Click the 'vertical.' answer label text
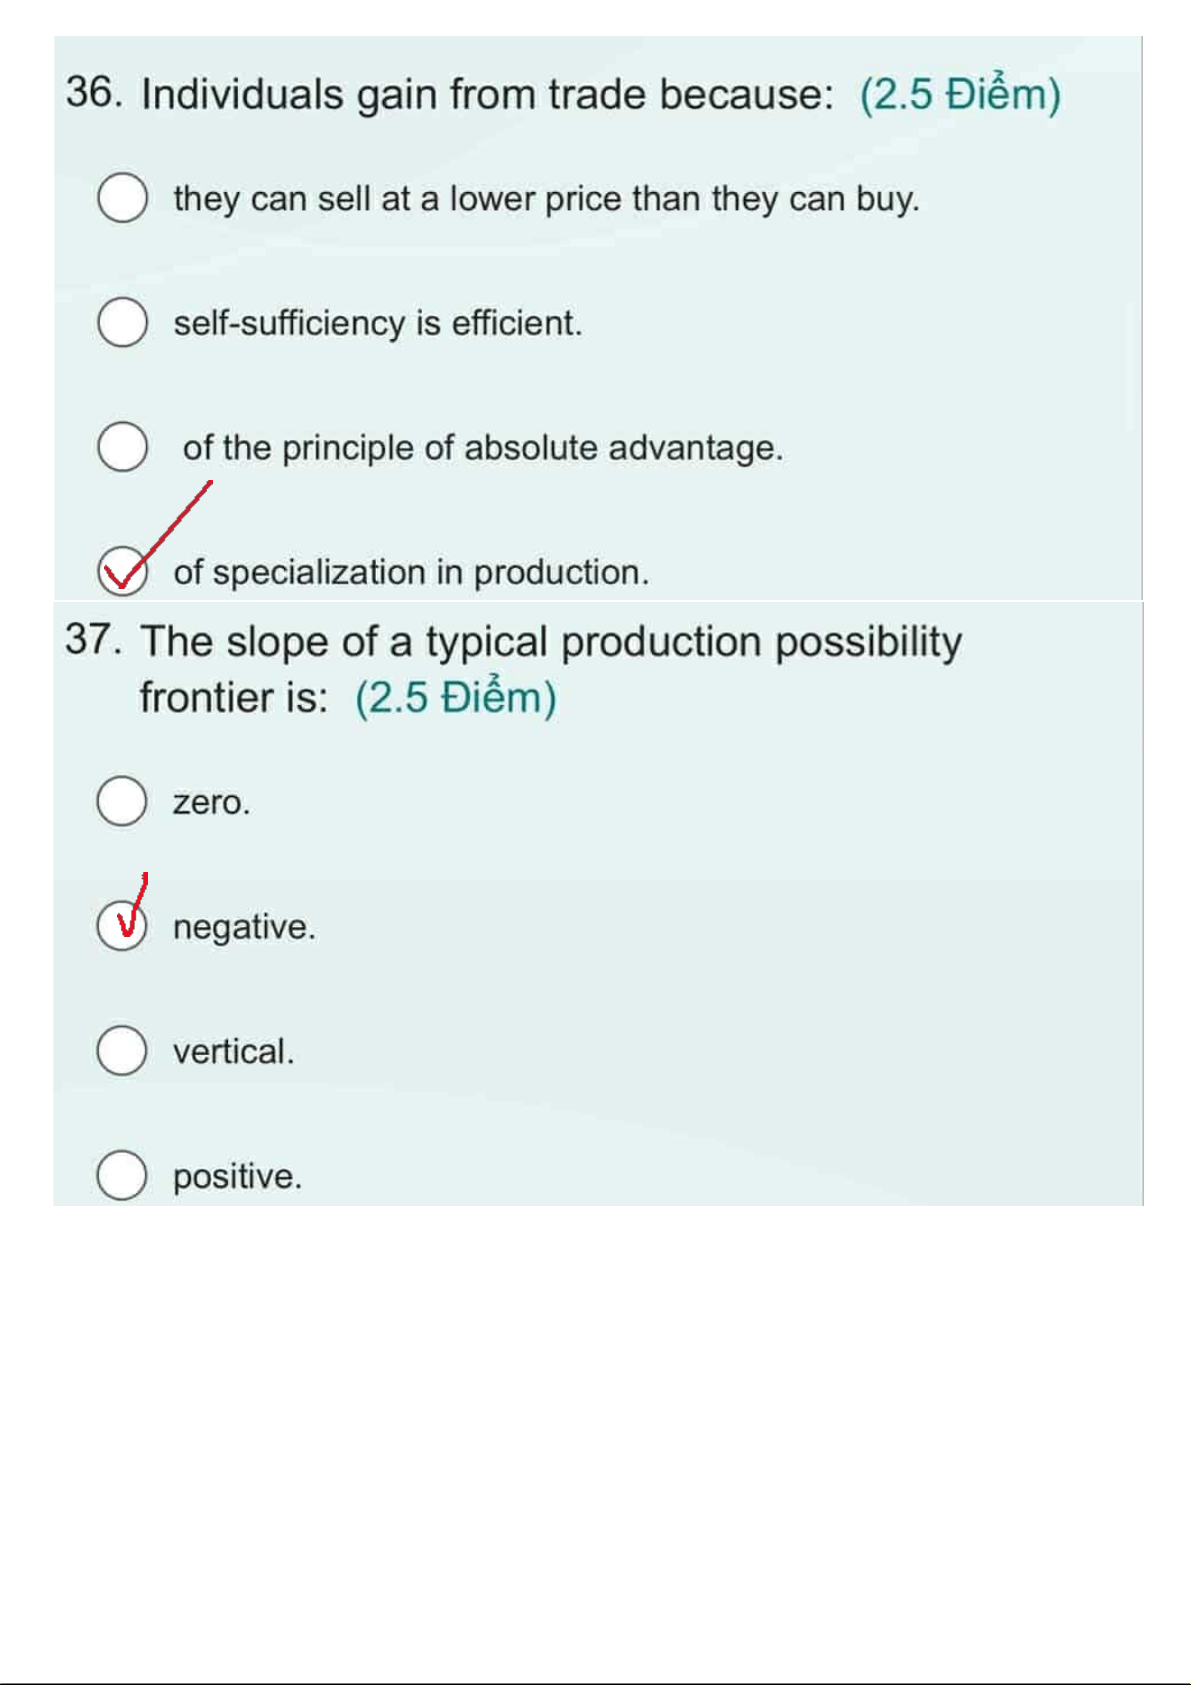The height and width of the screenshot is (1685, 1191). (x=233, y=1052)
